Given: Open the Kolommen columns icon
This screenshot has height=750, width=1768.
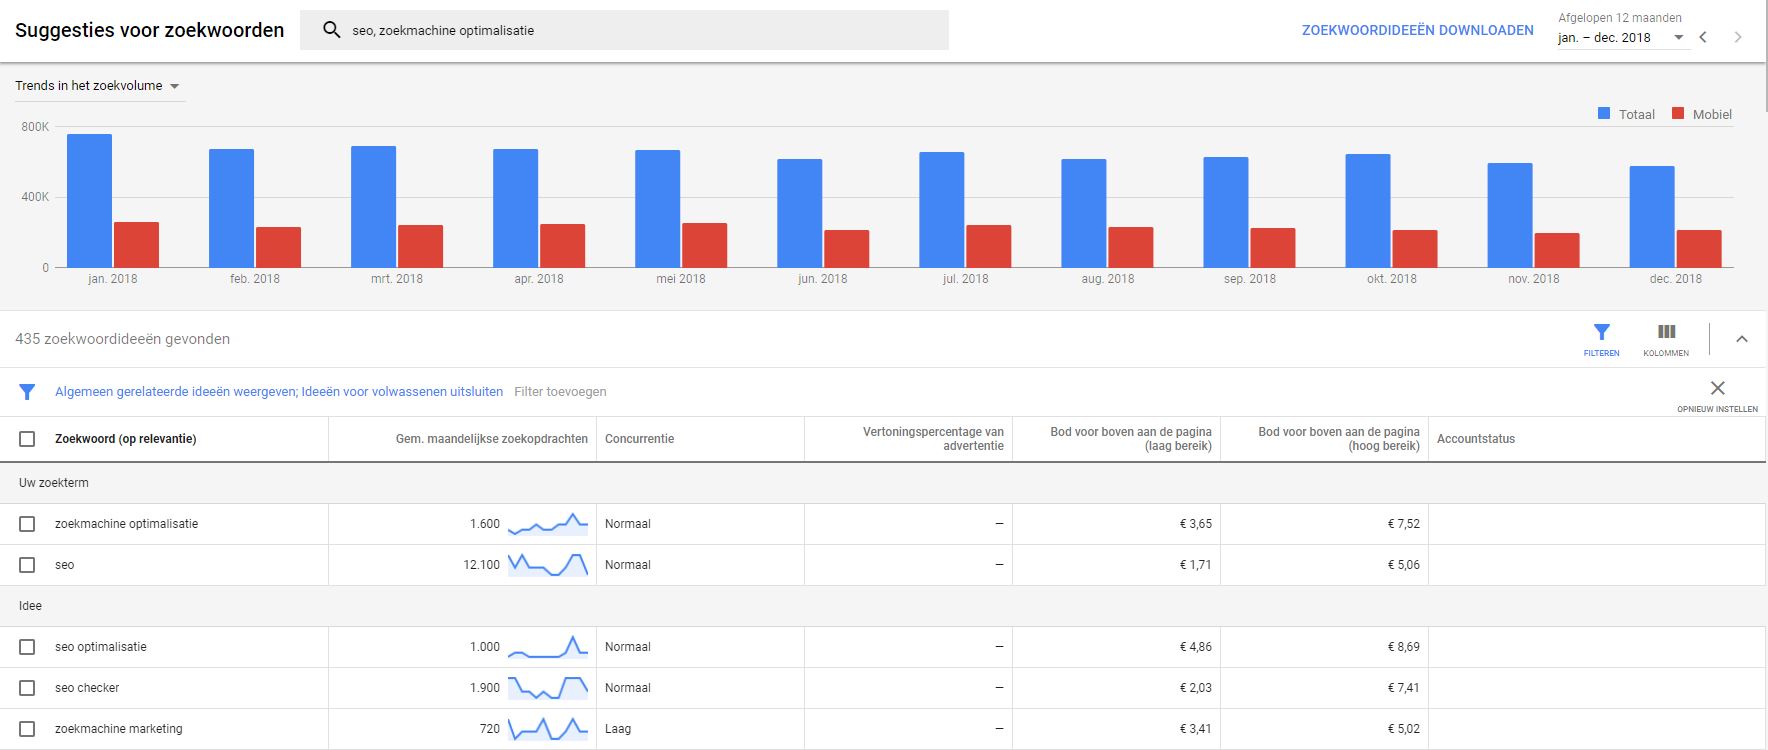Looking at the screenshot, I should tap(1666, 339).
